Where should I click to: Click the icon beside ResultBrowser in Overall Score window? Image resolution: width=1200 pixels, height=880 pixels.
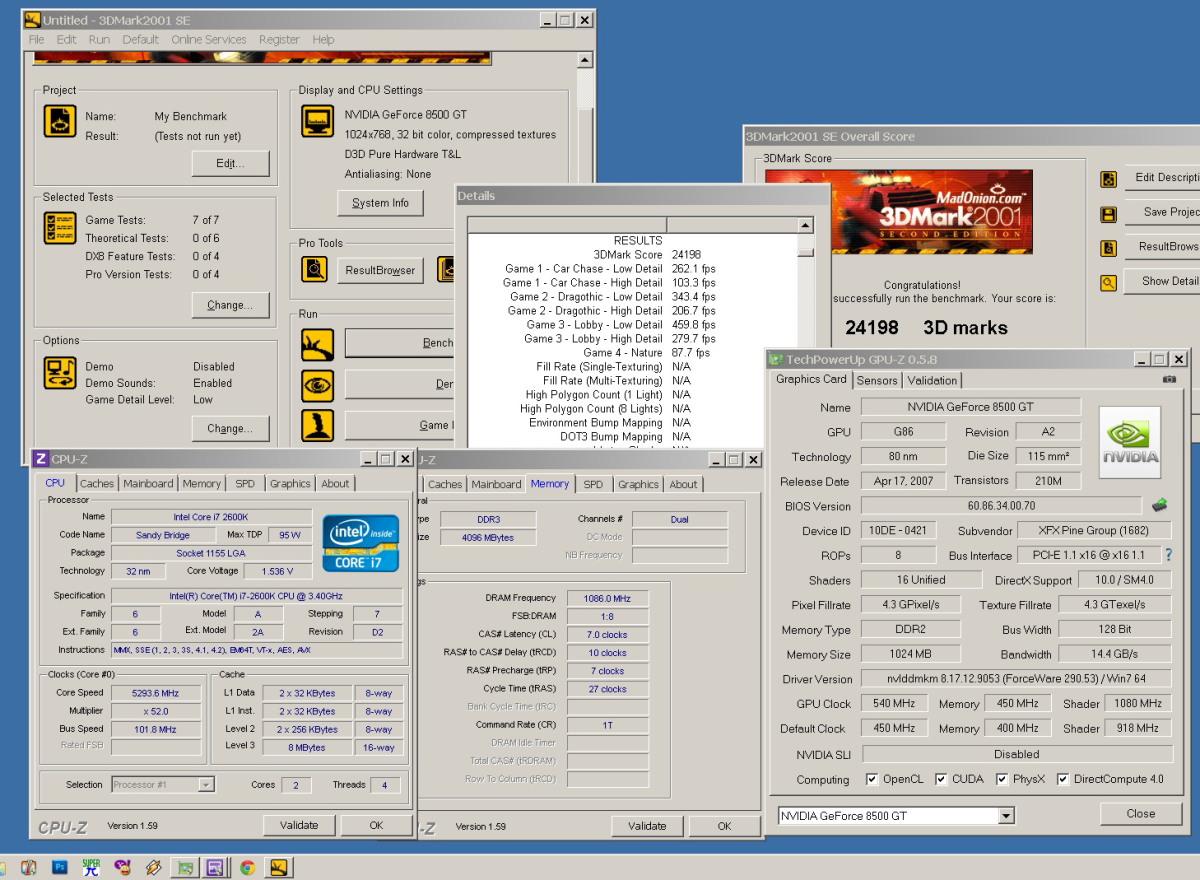1108,248
